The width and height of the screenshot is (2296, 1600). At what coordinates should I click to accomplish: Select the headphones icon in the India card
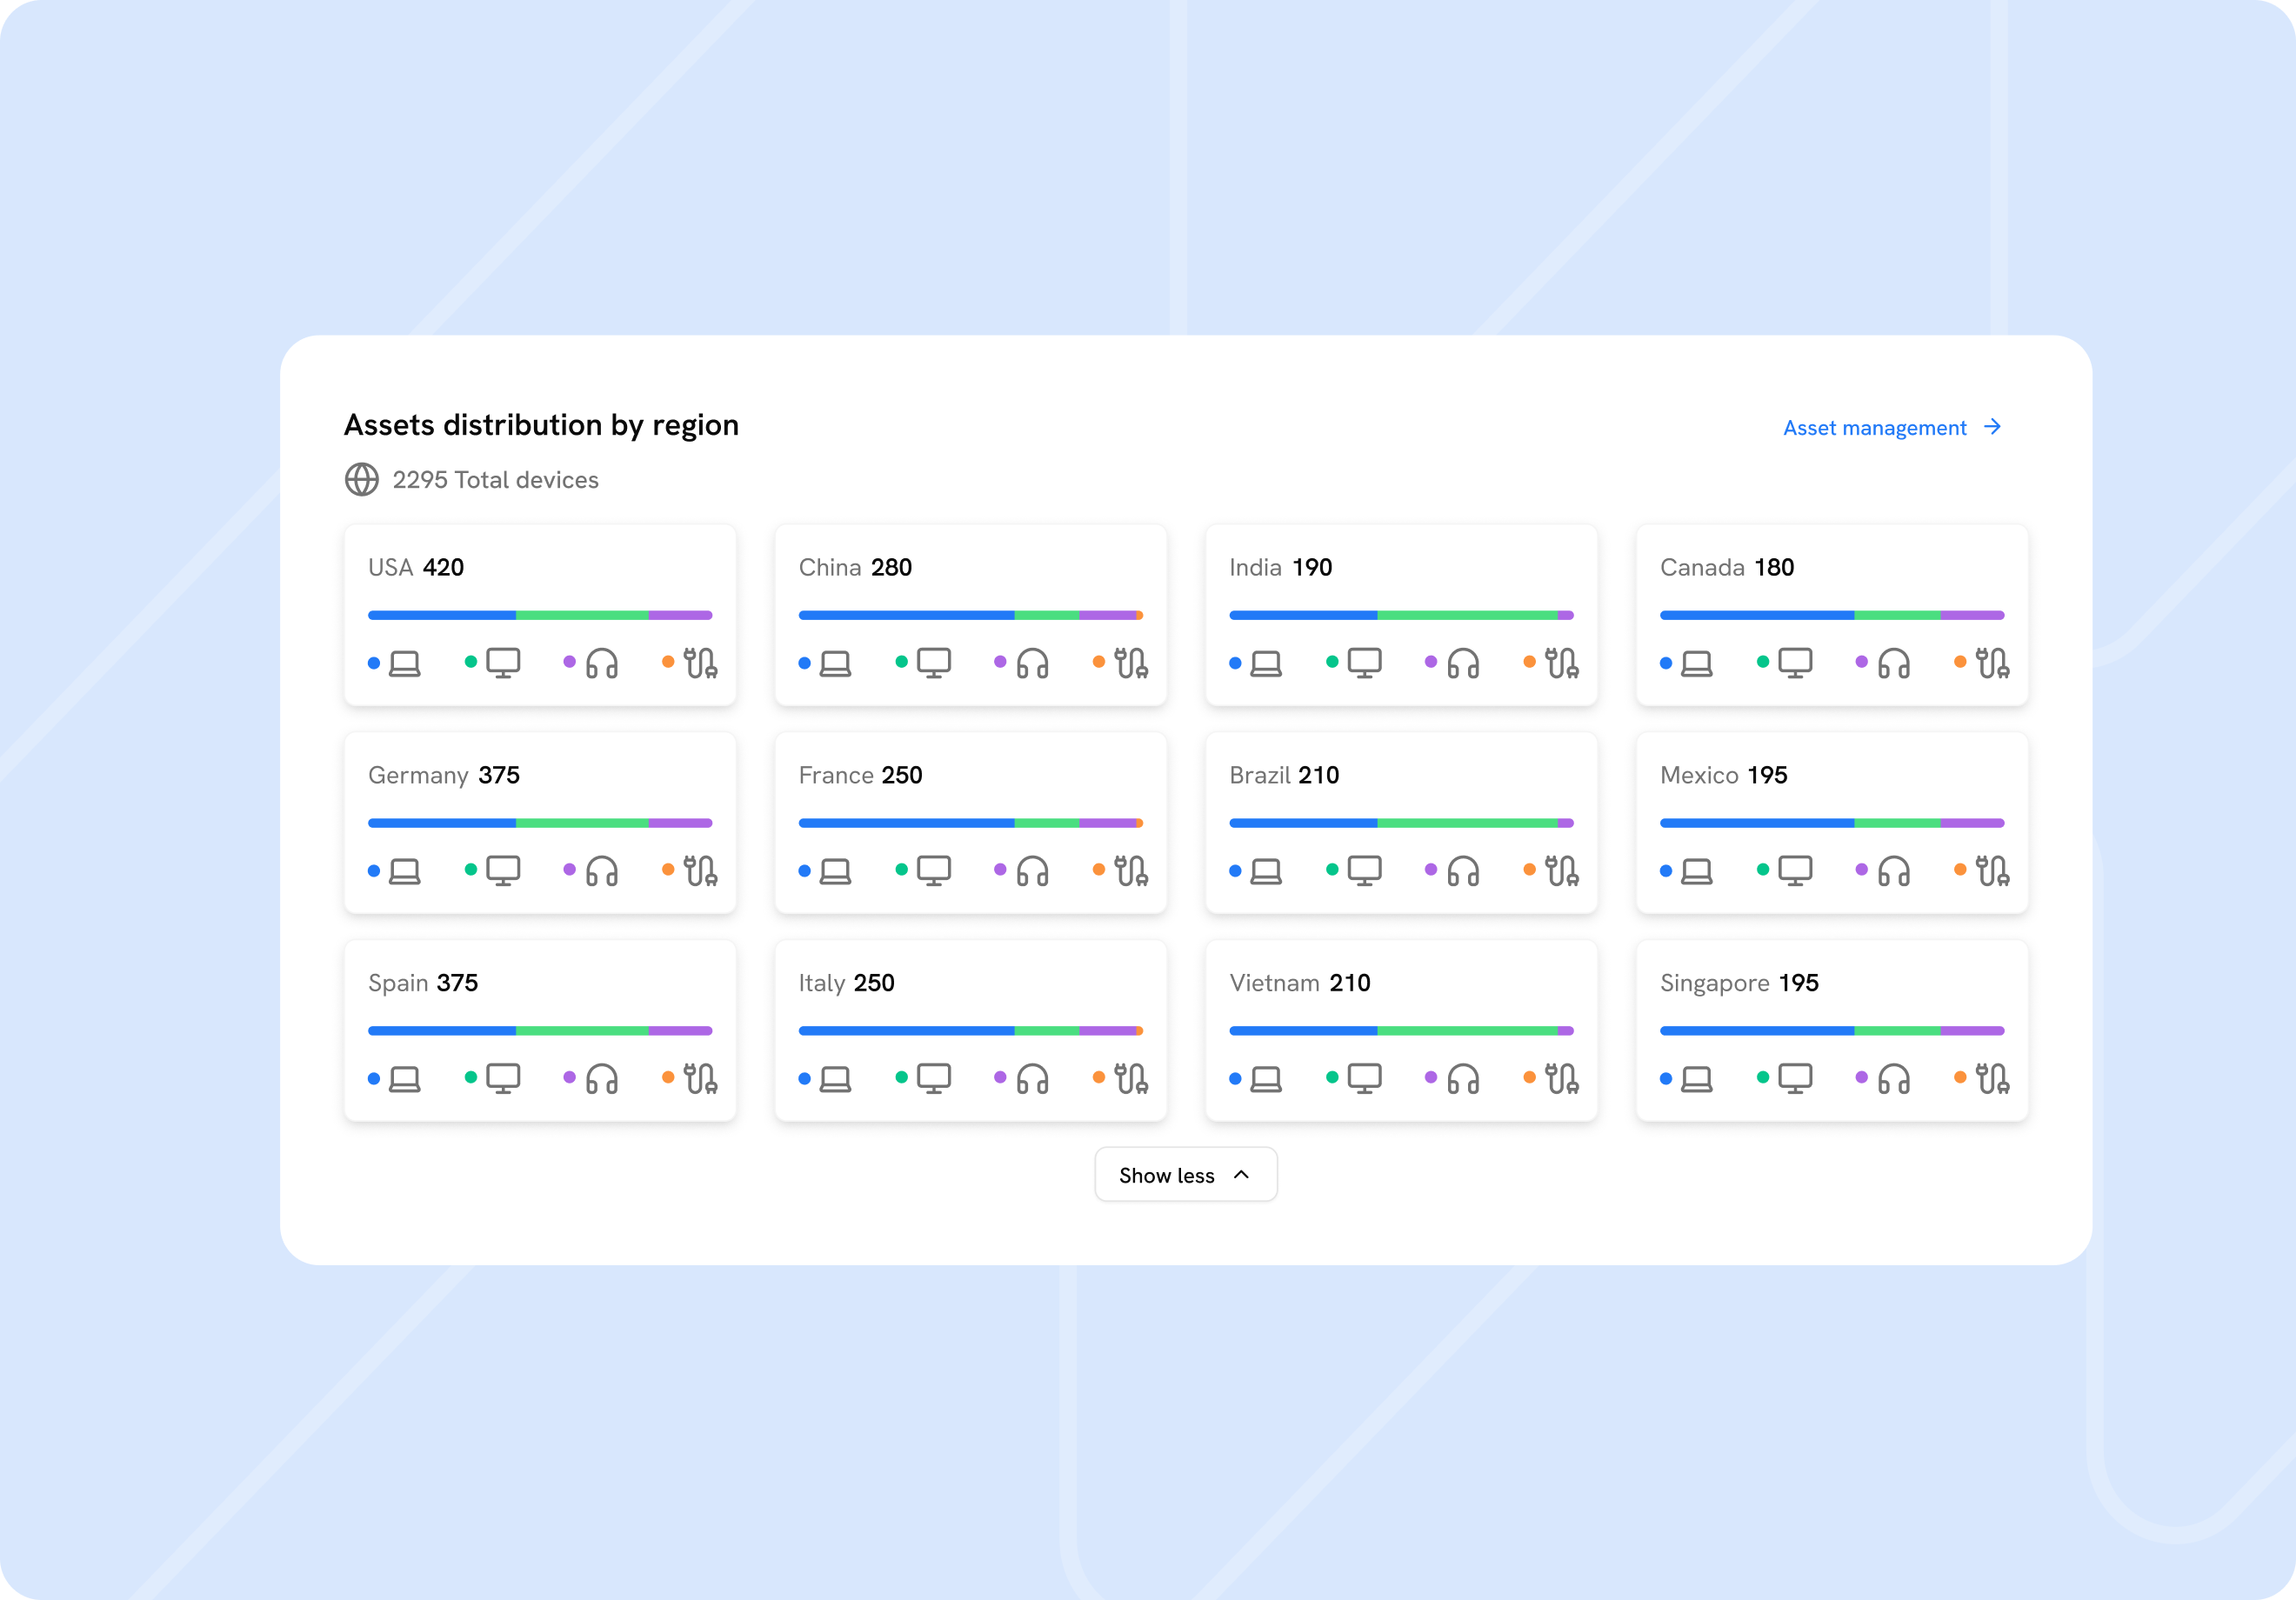(x=1463, y=663)
